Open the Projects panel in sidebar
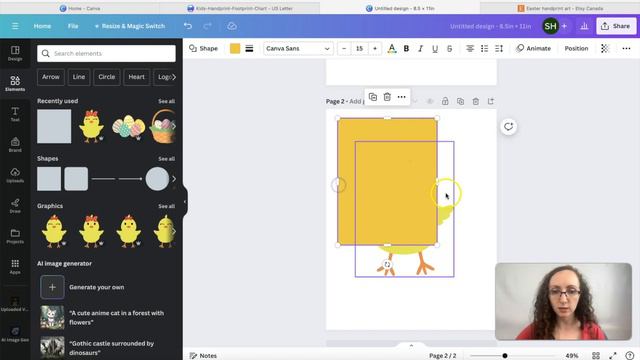 [15, 236]
